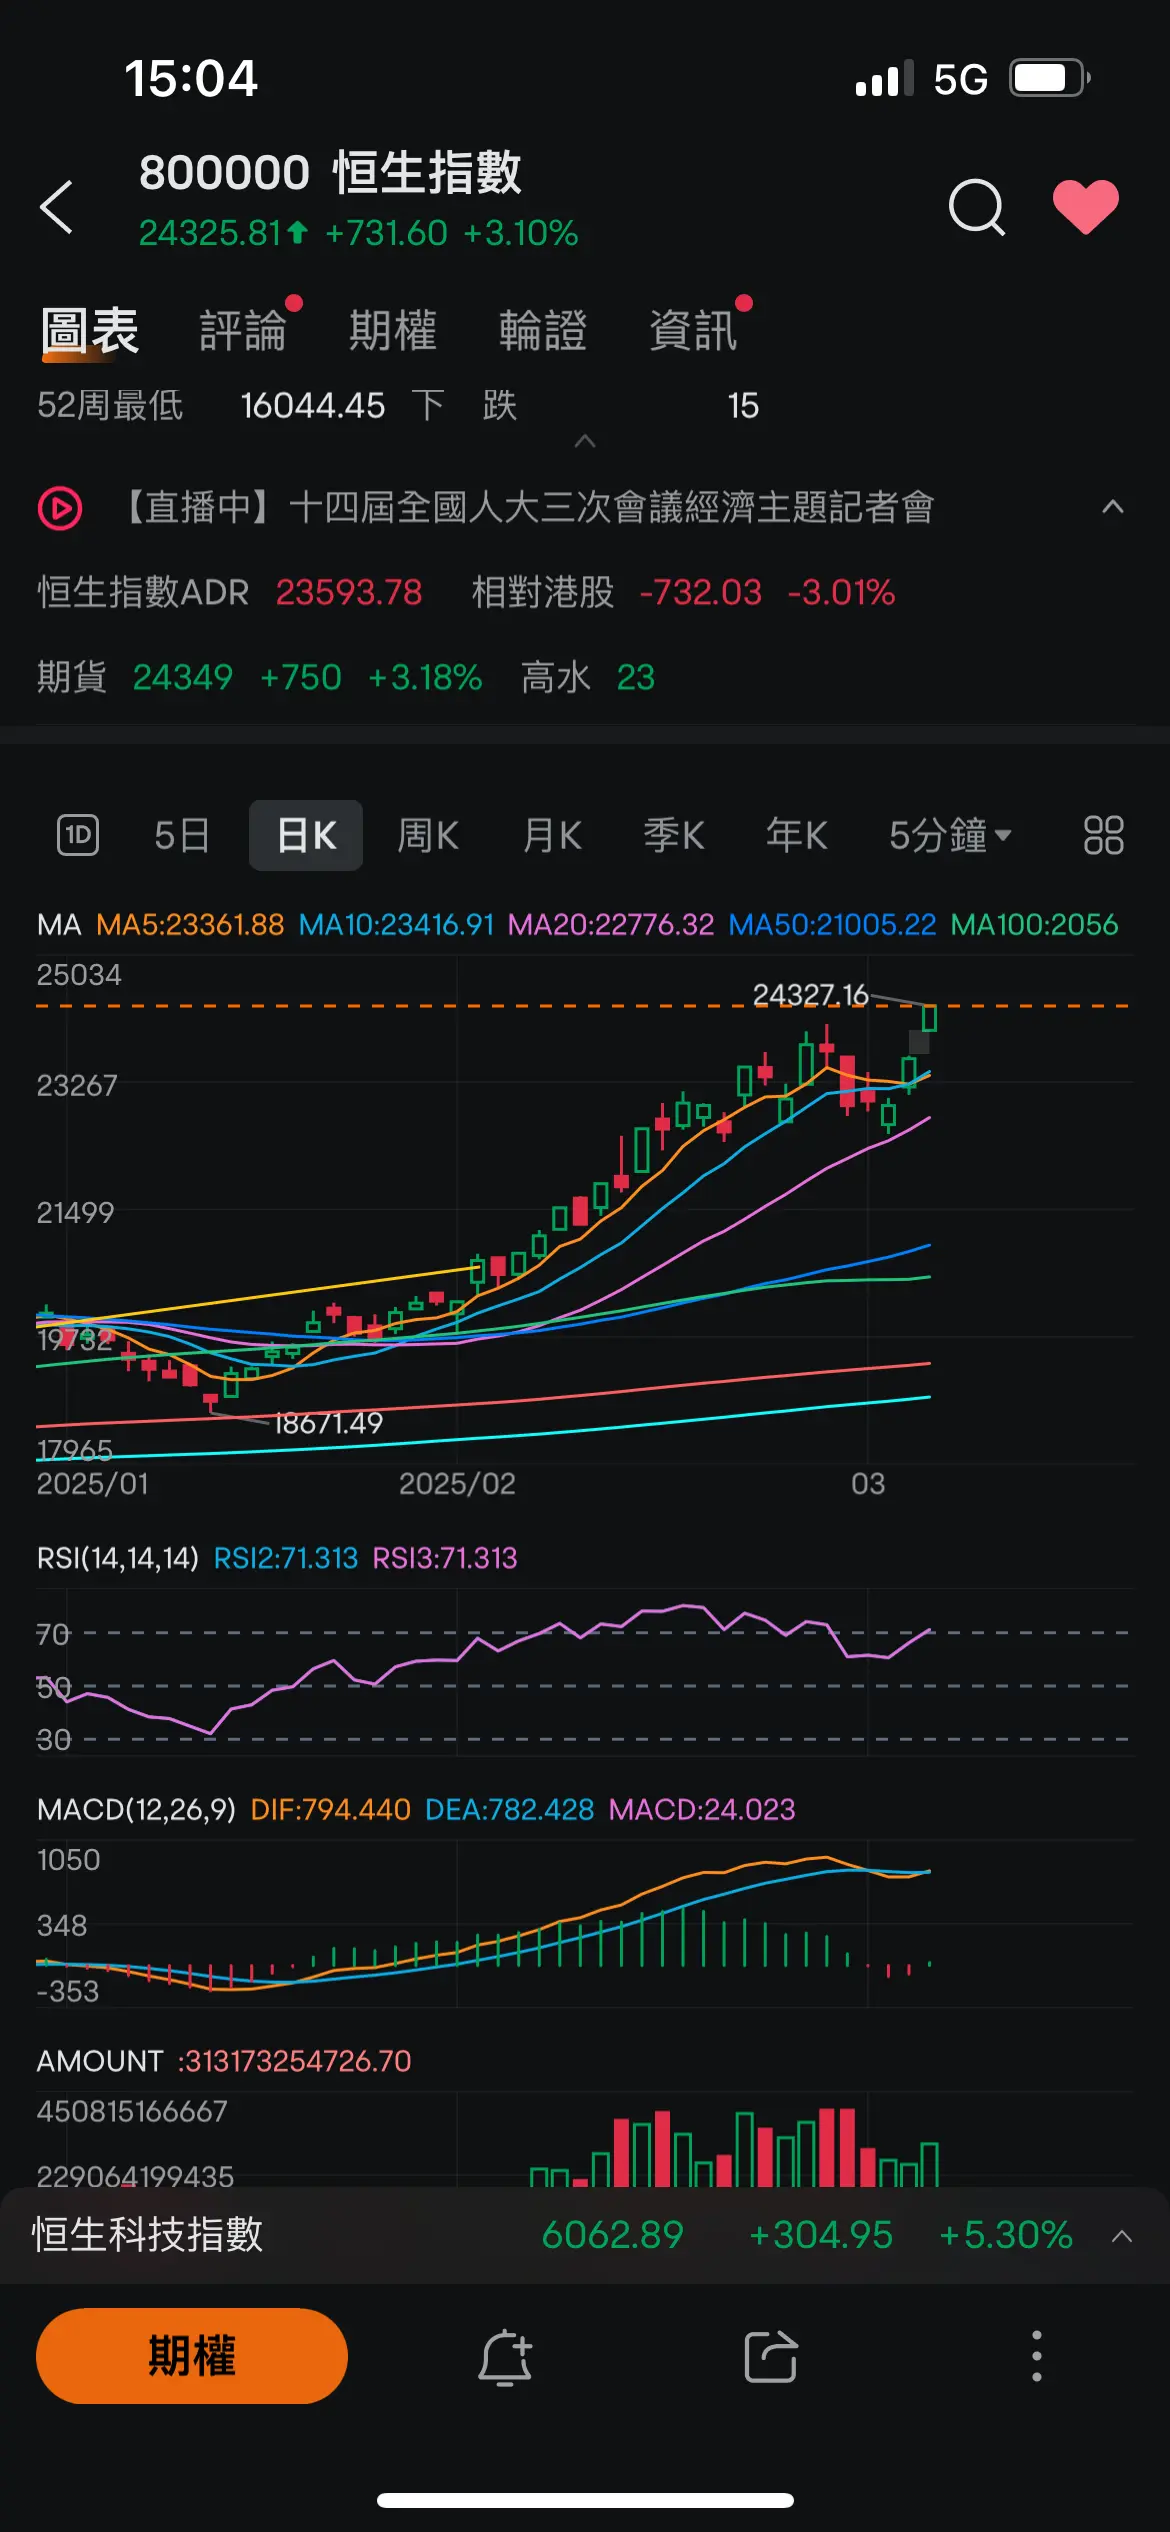Tap the latest green candlestick near 24327.16
The height and width of the screenshot is (2532, 1170).
coord(929,1018)
